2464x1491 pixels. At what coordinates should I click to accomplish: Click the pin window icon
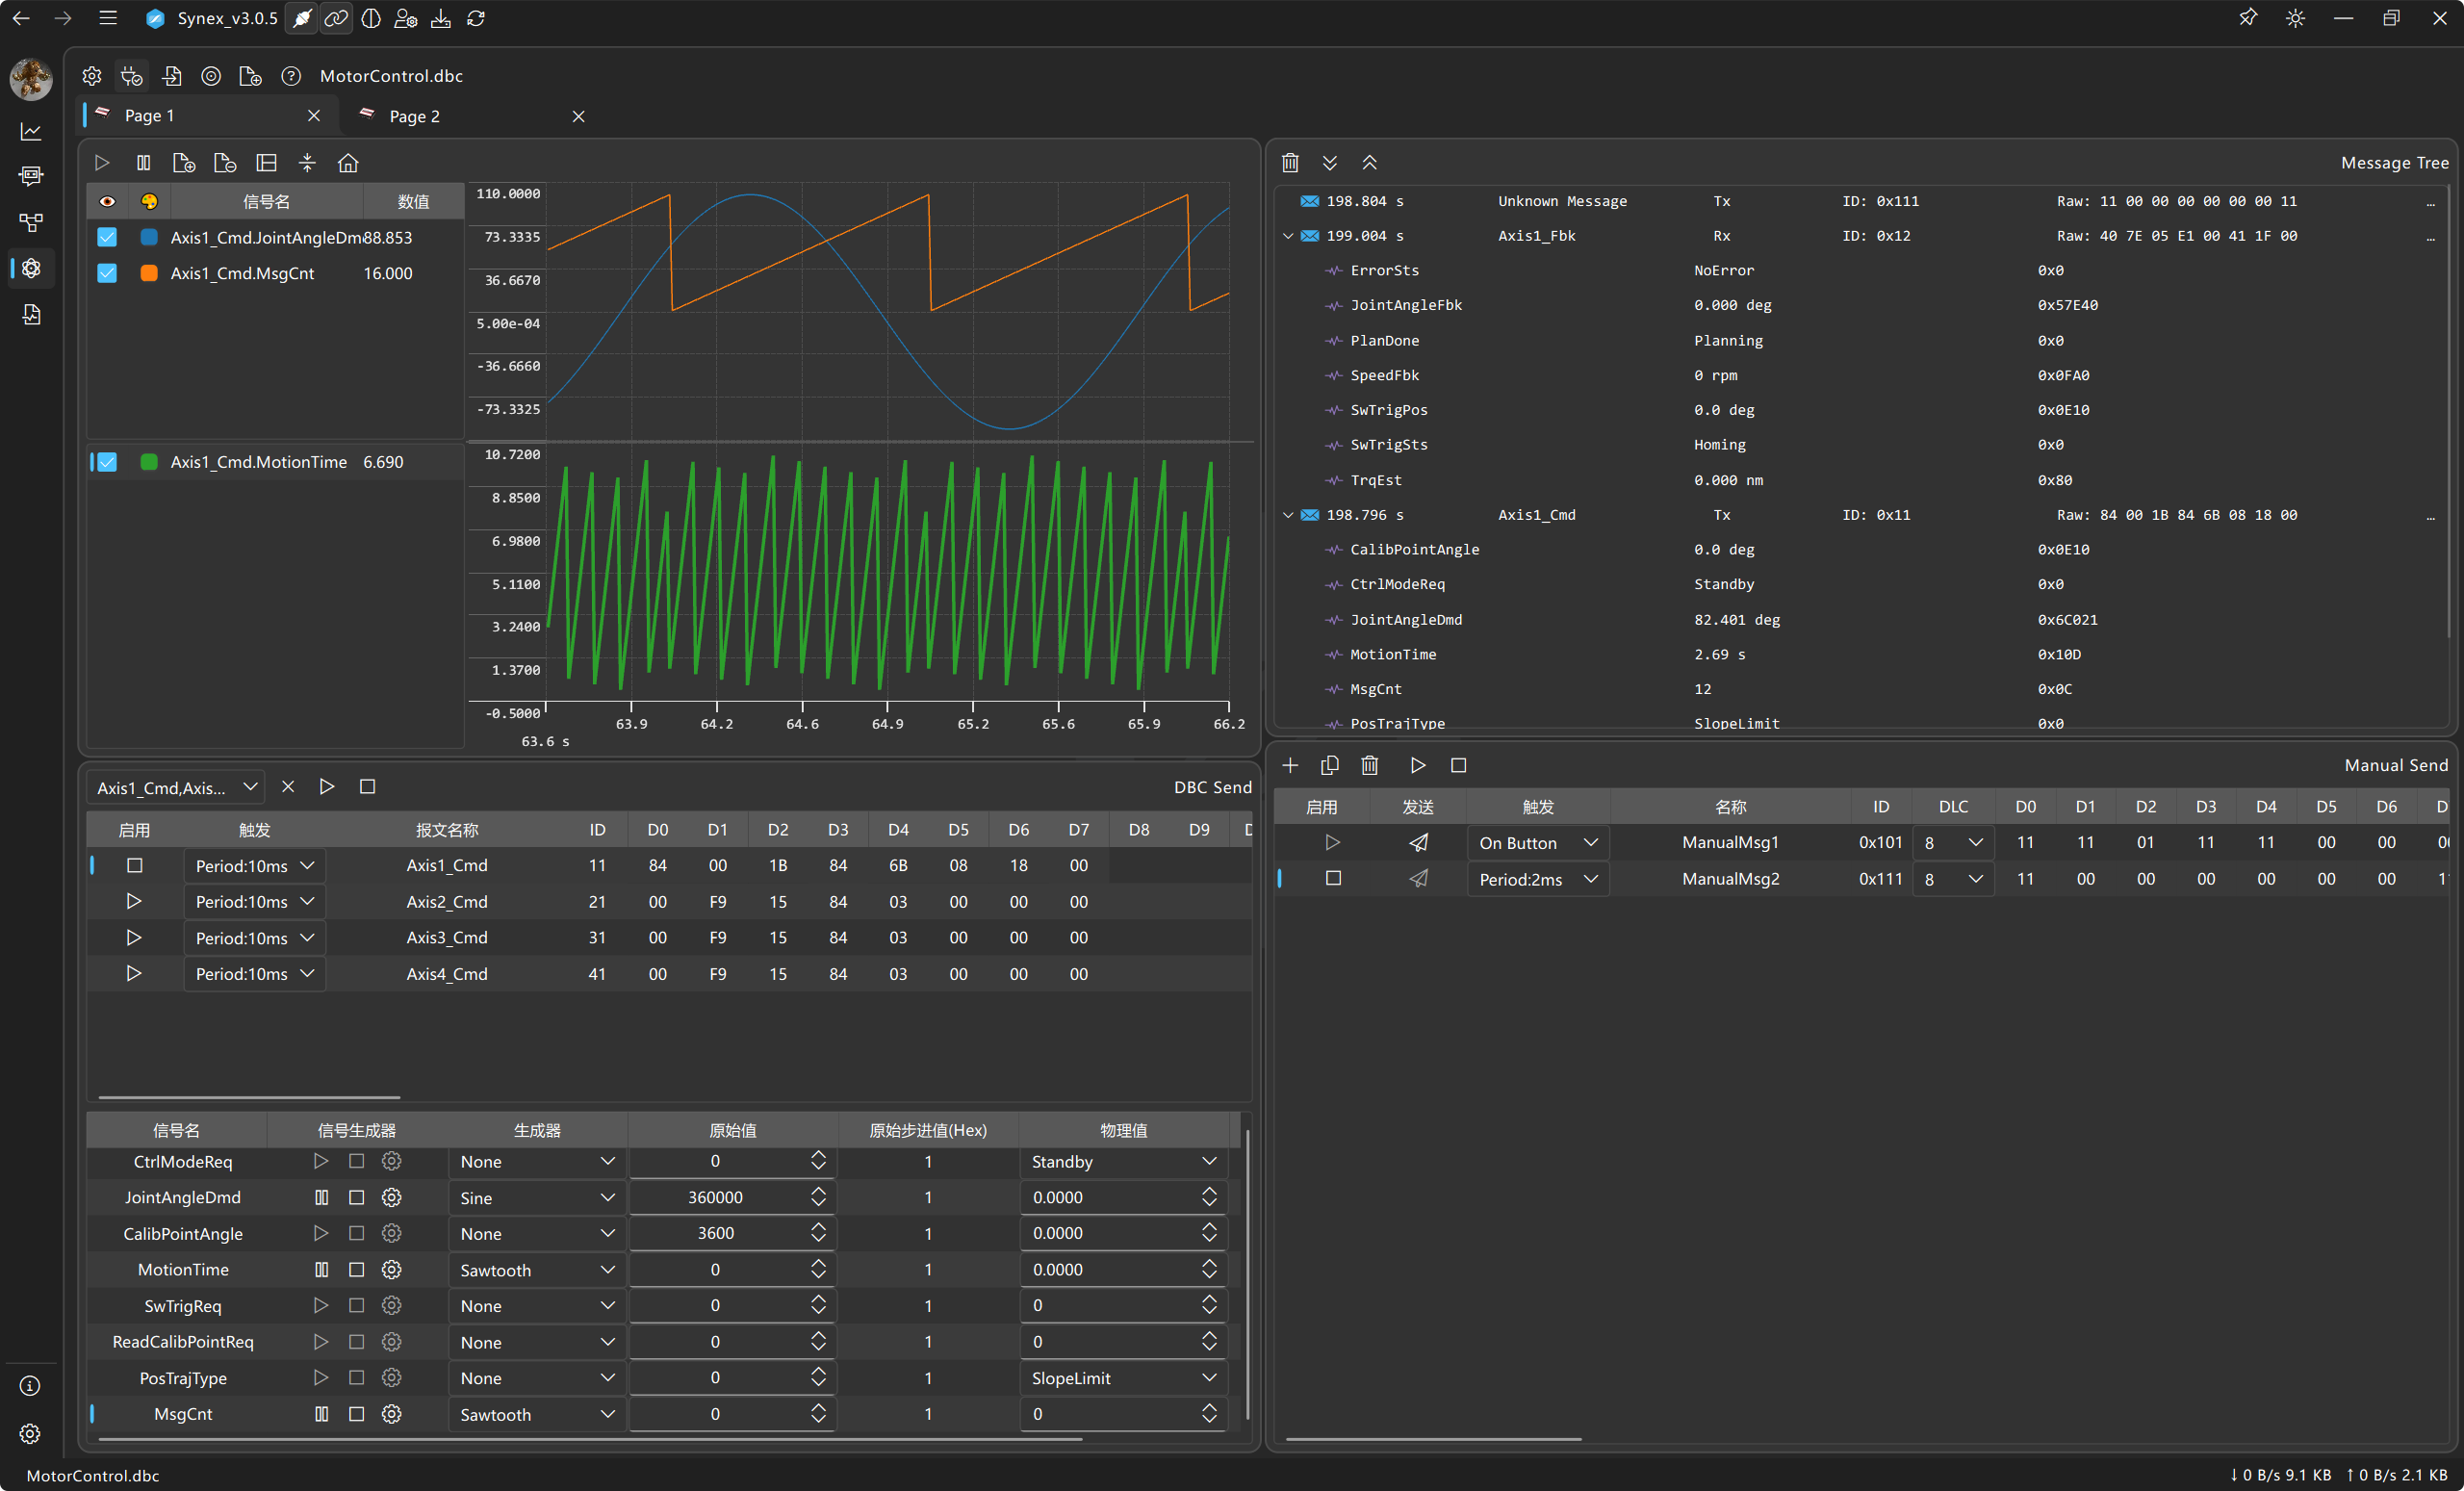pyautogui.click(x=2247, y=18)
